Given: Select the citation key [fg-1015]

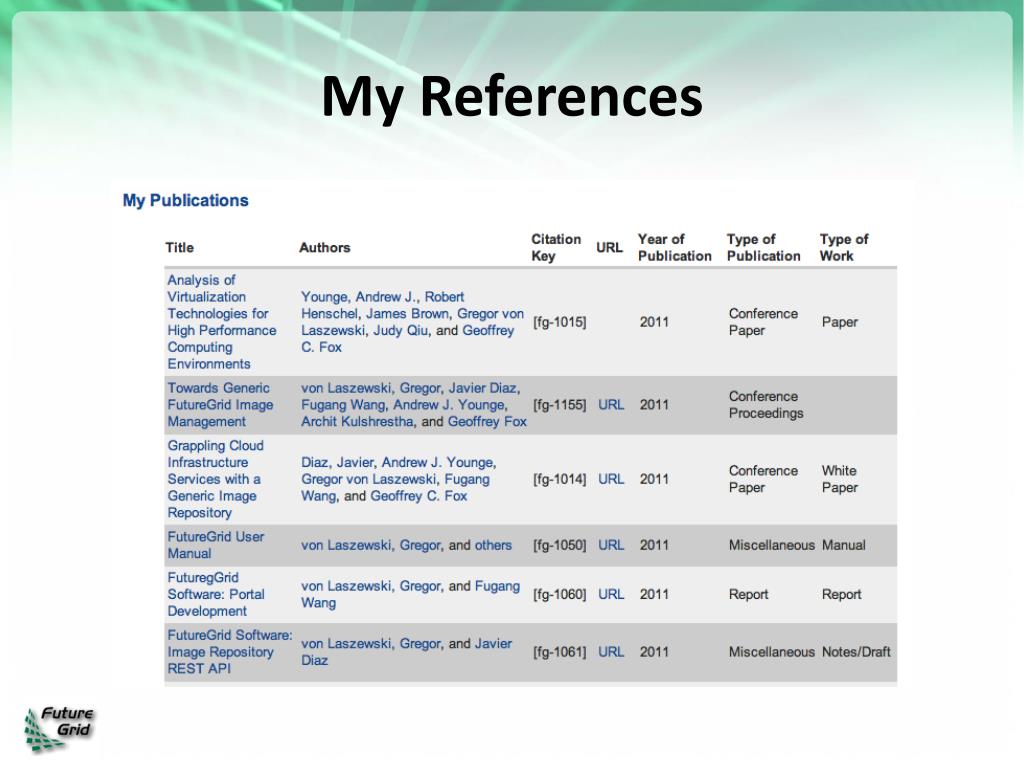Looking at the screenshot, I should tap(560, 322).
